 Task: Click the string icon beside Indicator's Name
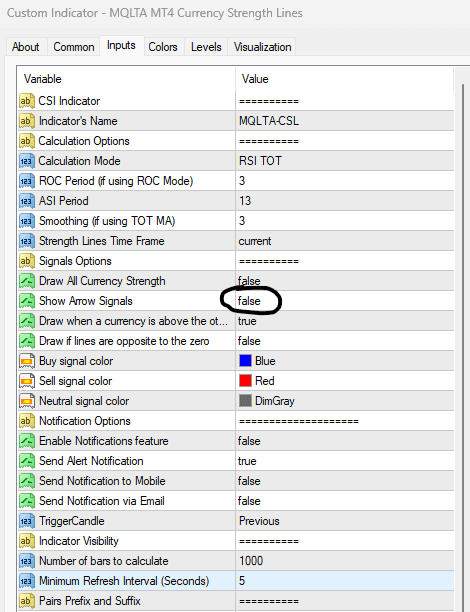click(x=27, y=121)
